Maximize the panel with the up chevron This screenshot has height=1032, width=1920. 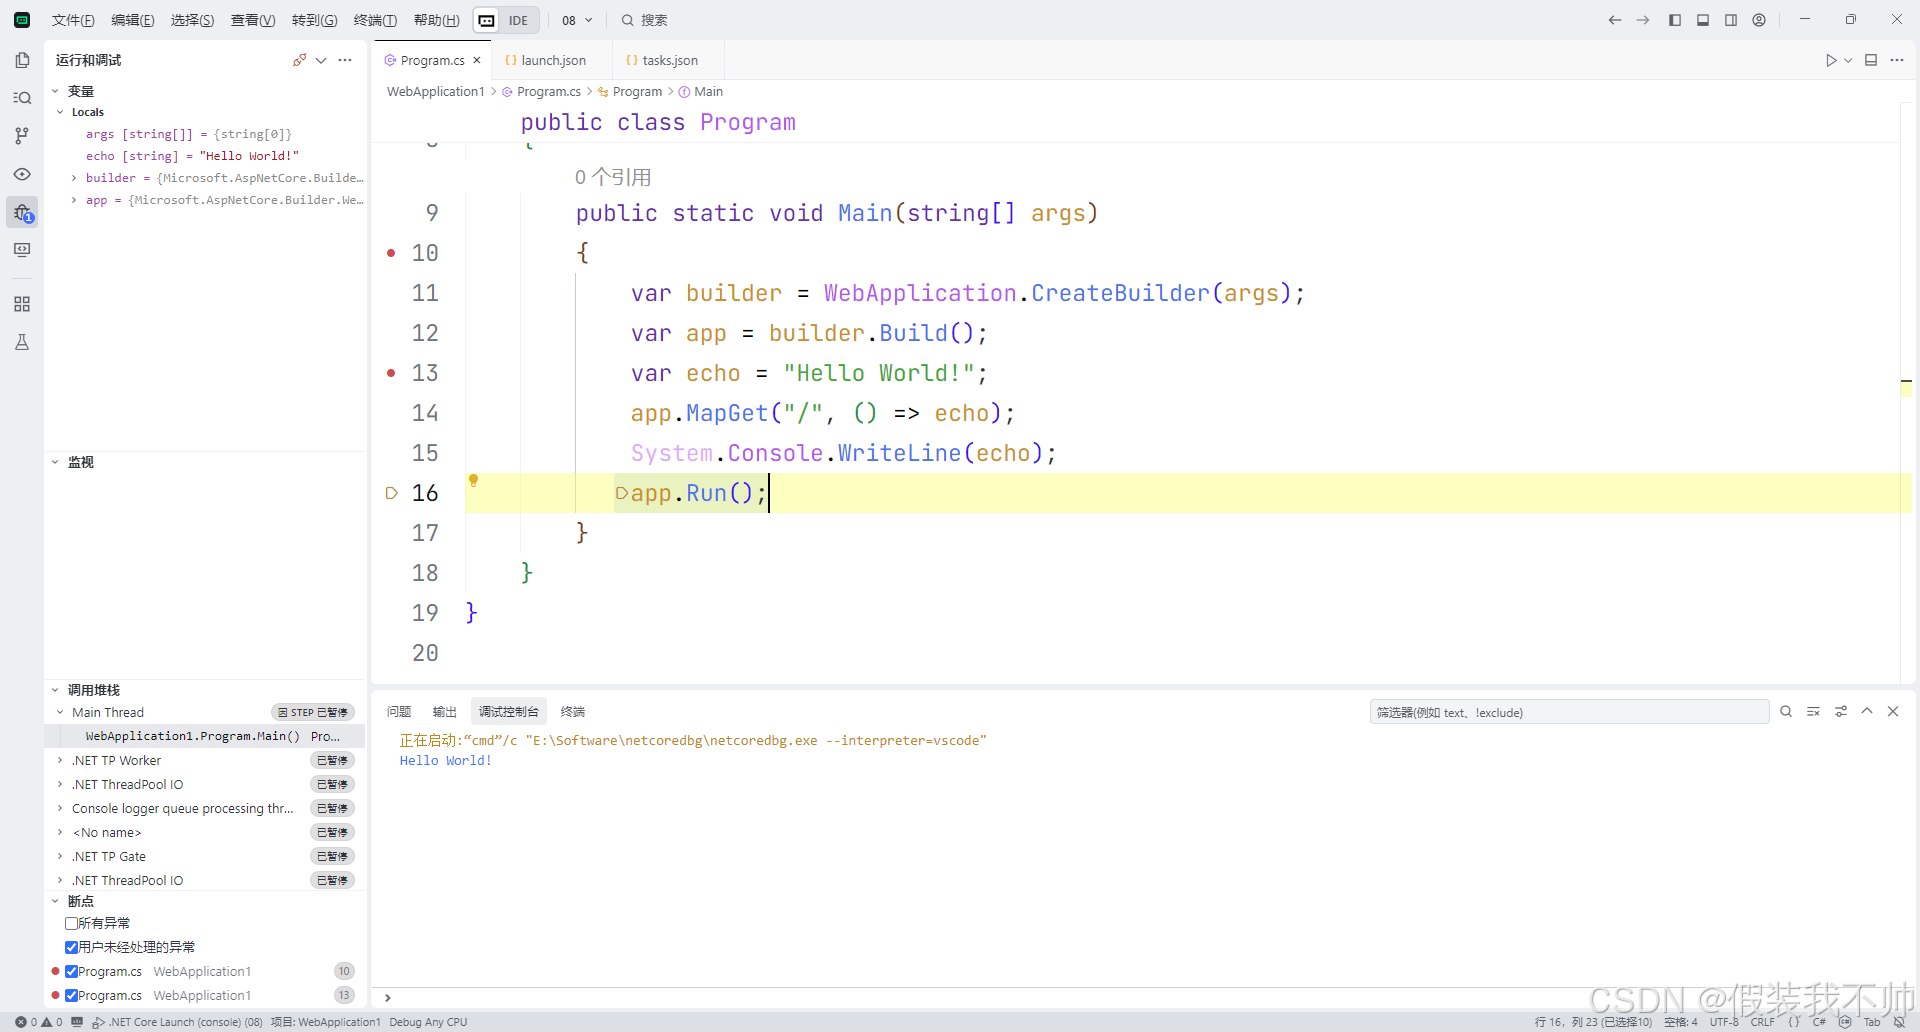pos(1867,712)
